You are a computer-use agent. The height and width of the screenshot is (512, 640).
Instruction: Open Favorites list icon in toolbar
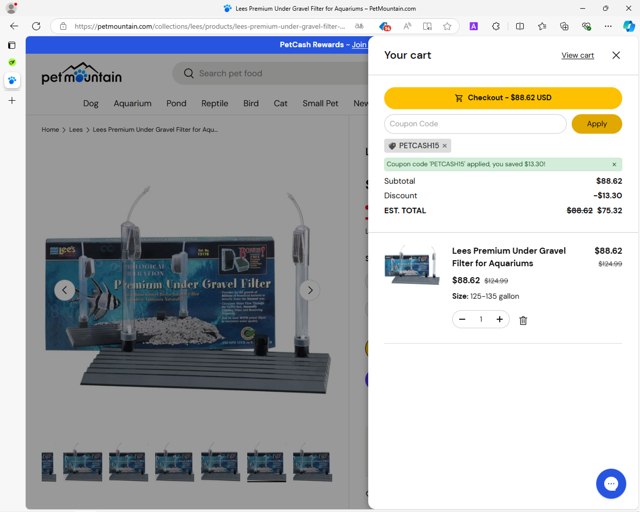coord(542,26)
